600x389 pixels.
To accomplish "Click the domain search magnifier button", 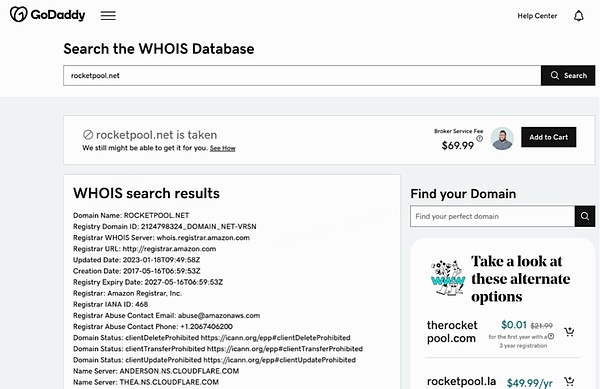I will click(585, 216).
